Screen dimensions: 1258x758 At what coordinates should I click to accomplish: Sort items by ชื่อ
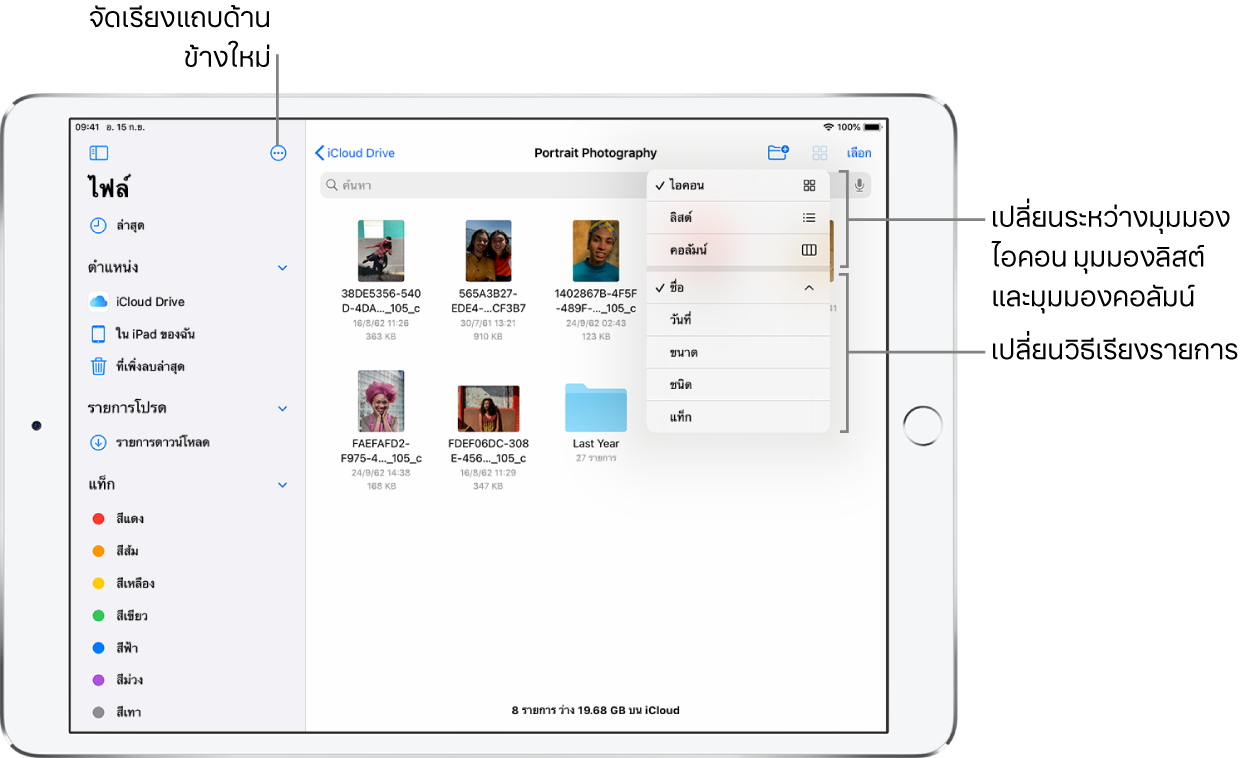coord(738,288)
